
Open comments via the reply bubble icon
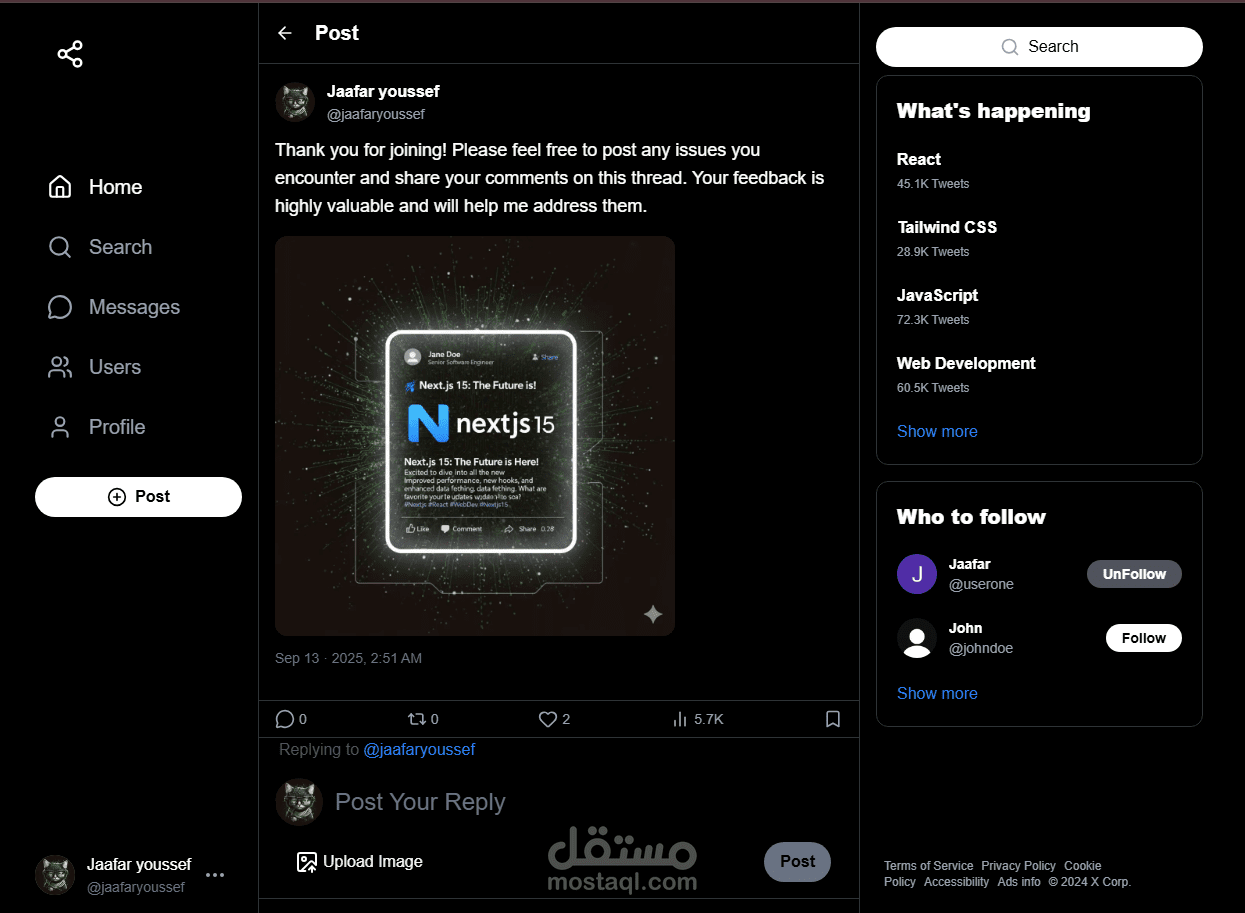click(285, 719)
